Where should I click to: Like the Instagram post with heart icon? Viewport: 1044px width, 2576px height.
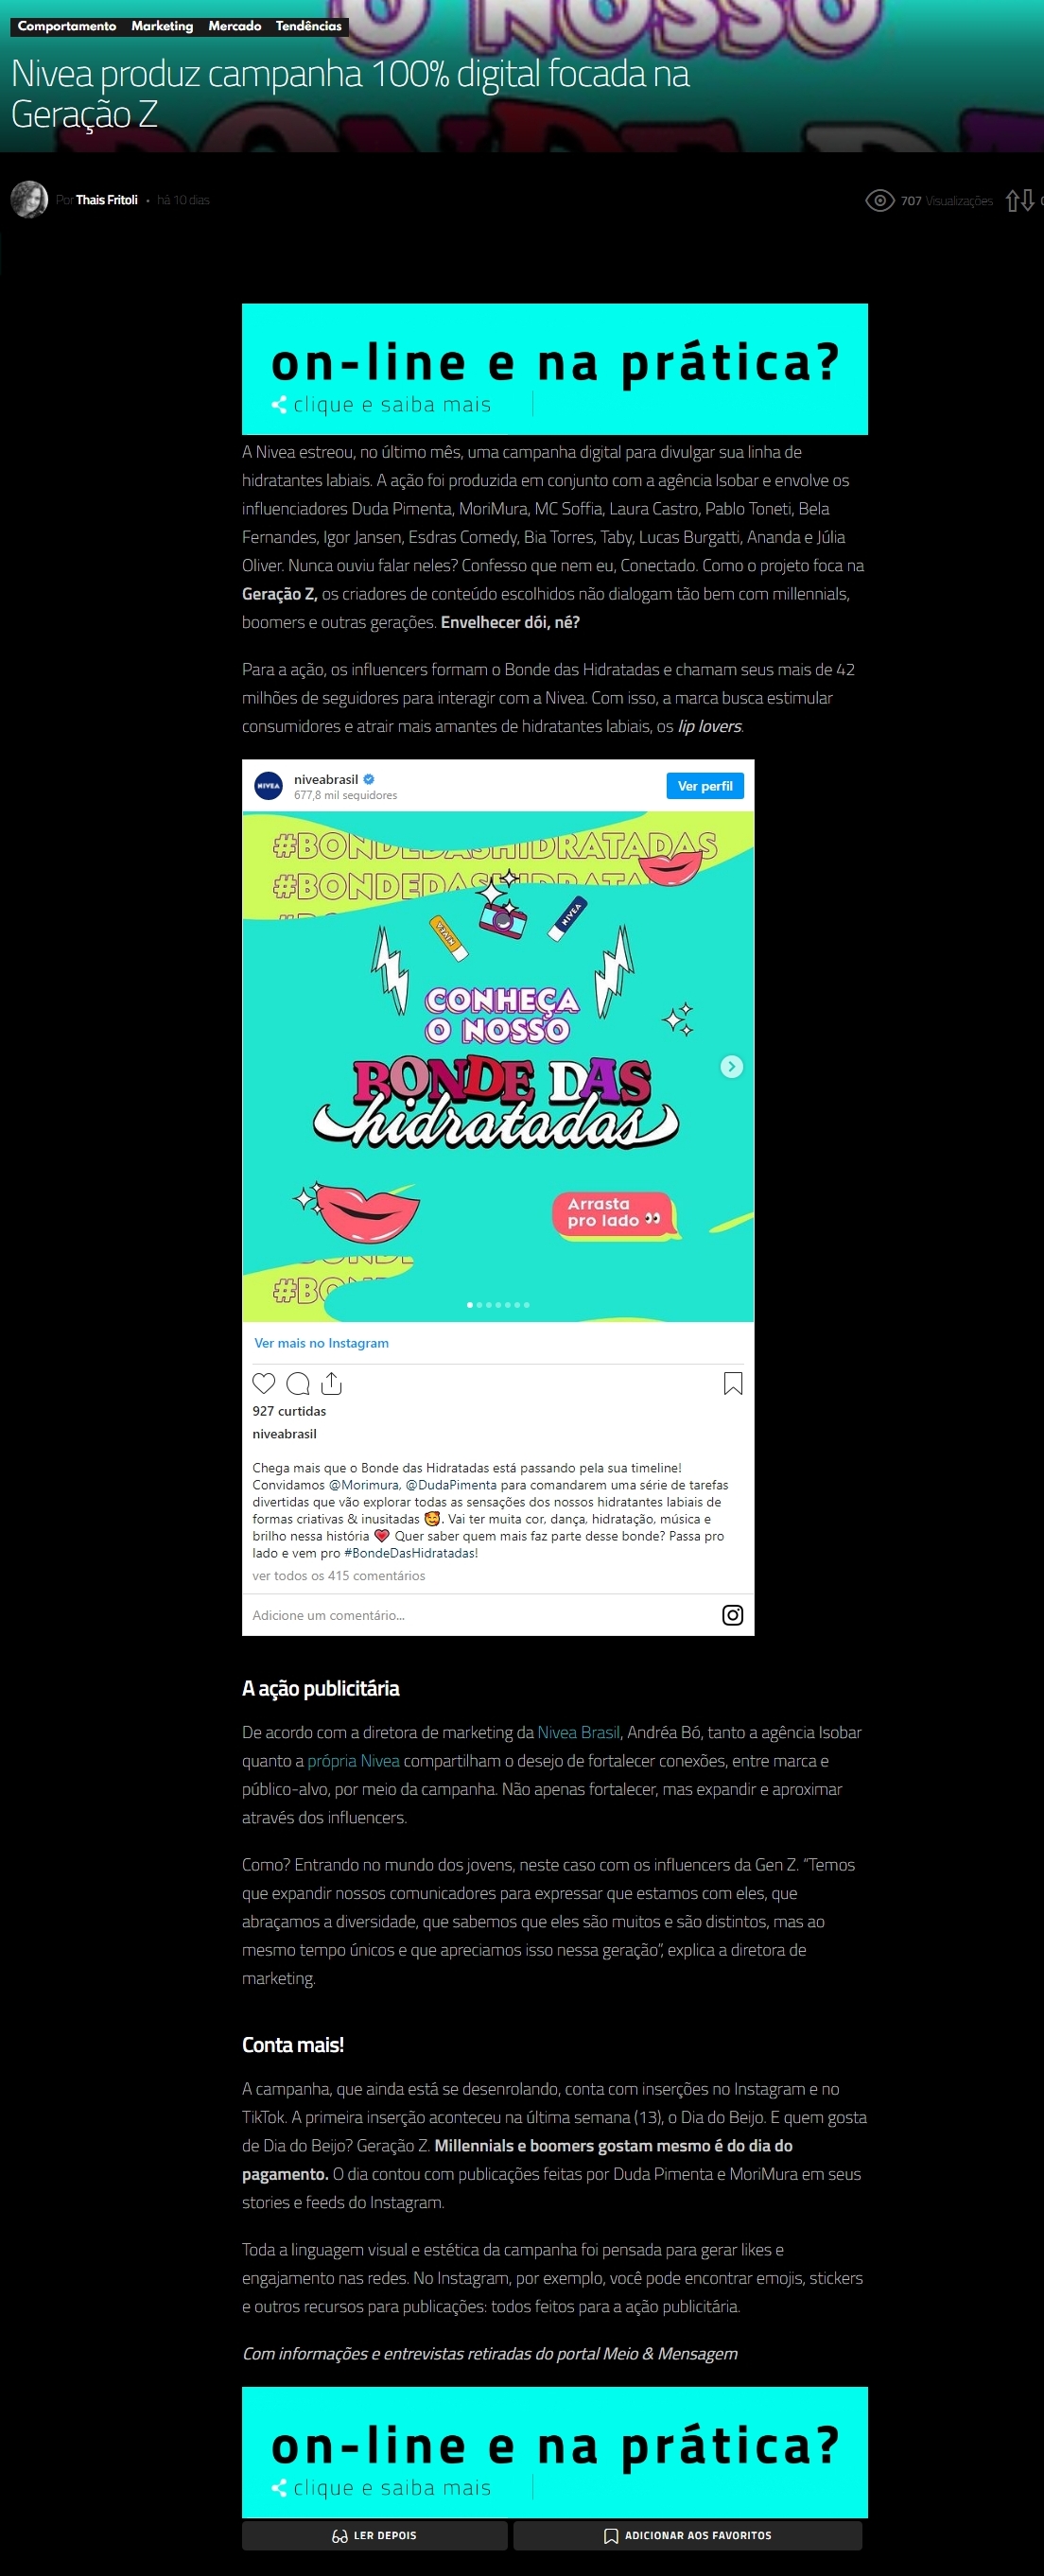[x=263, y=1383]
